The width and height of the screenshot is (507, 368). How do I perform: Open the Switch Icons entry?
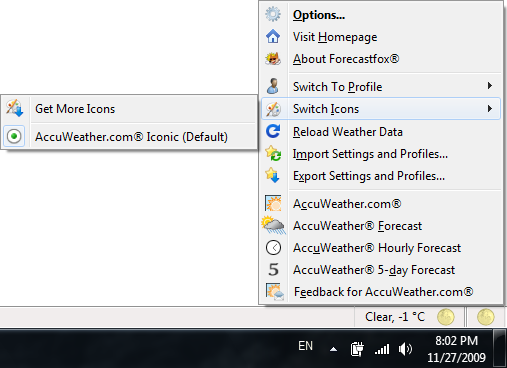click(x=381, y=109)
